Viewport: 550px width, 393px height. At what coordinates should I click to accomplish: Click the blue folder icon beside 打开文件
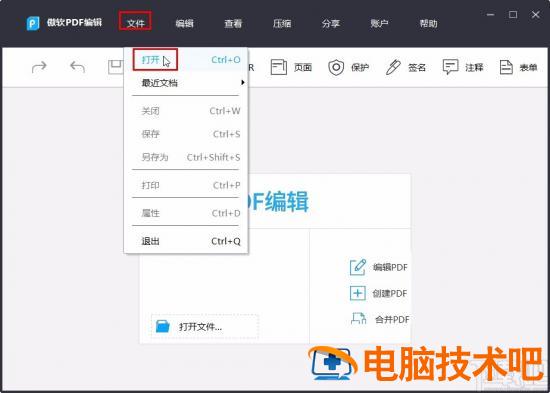click(x=163, y=326)
